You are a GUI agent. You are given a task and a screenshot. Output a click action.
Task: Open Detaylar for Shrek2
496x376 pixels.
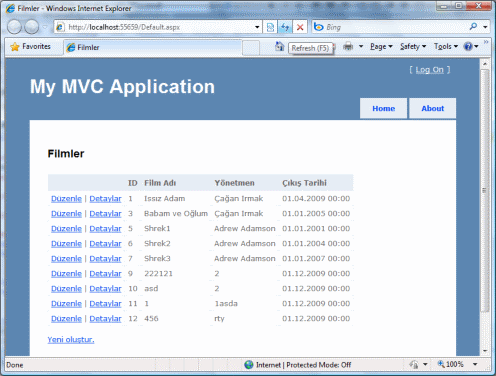click(105, 244)
